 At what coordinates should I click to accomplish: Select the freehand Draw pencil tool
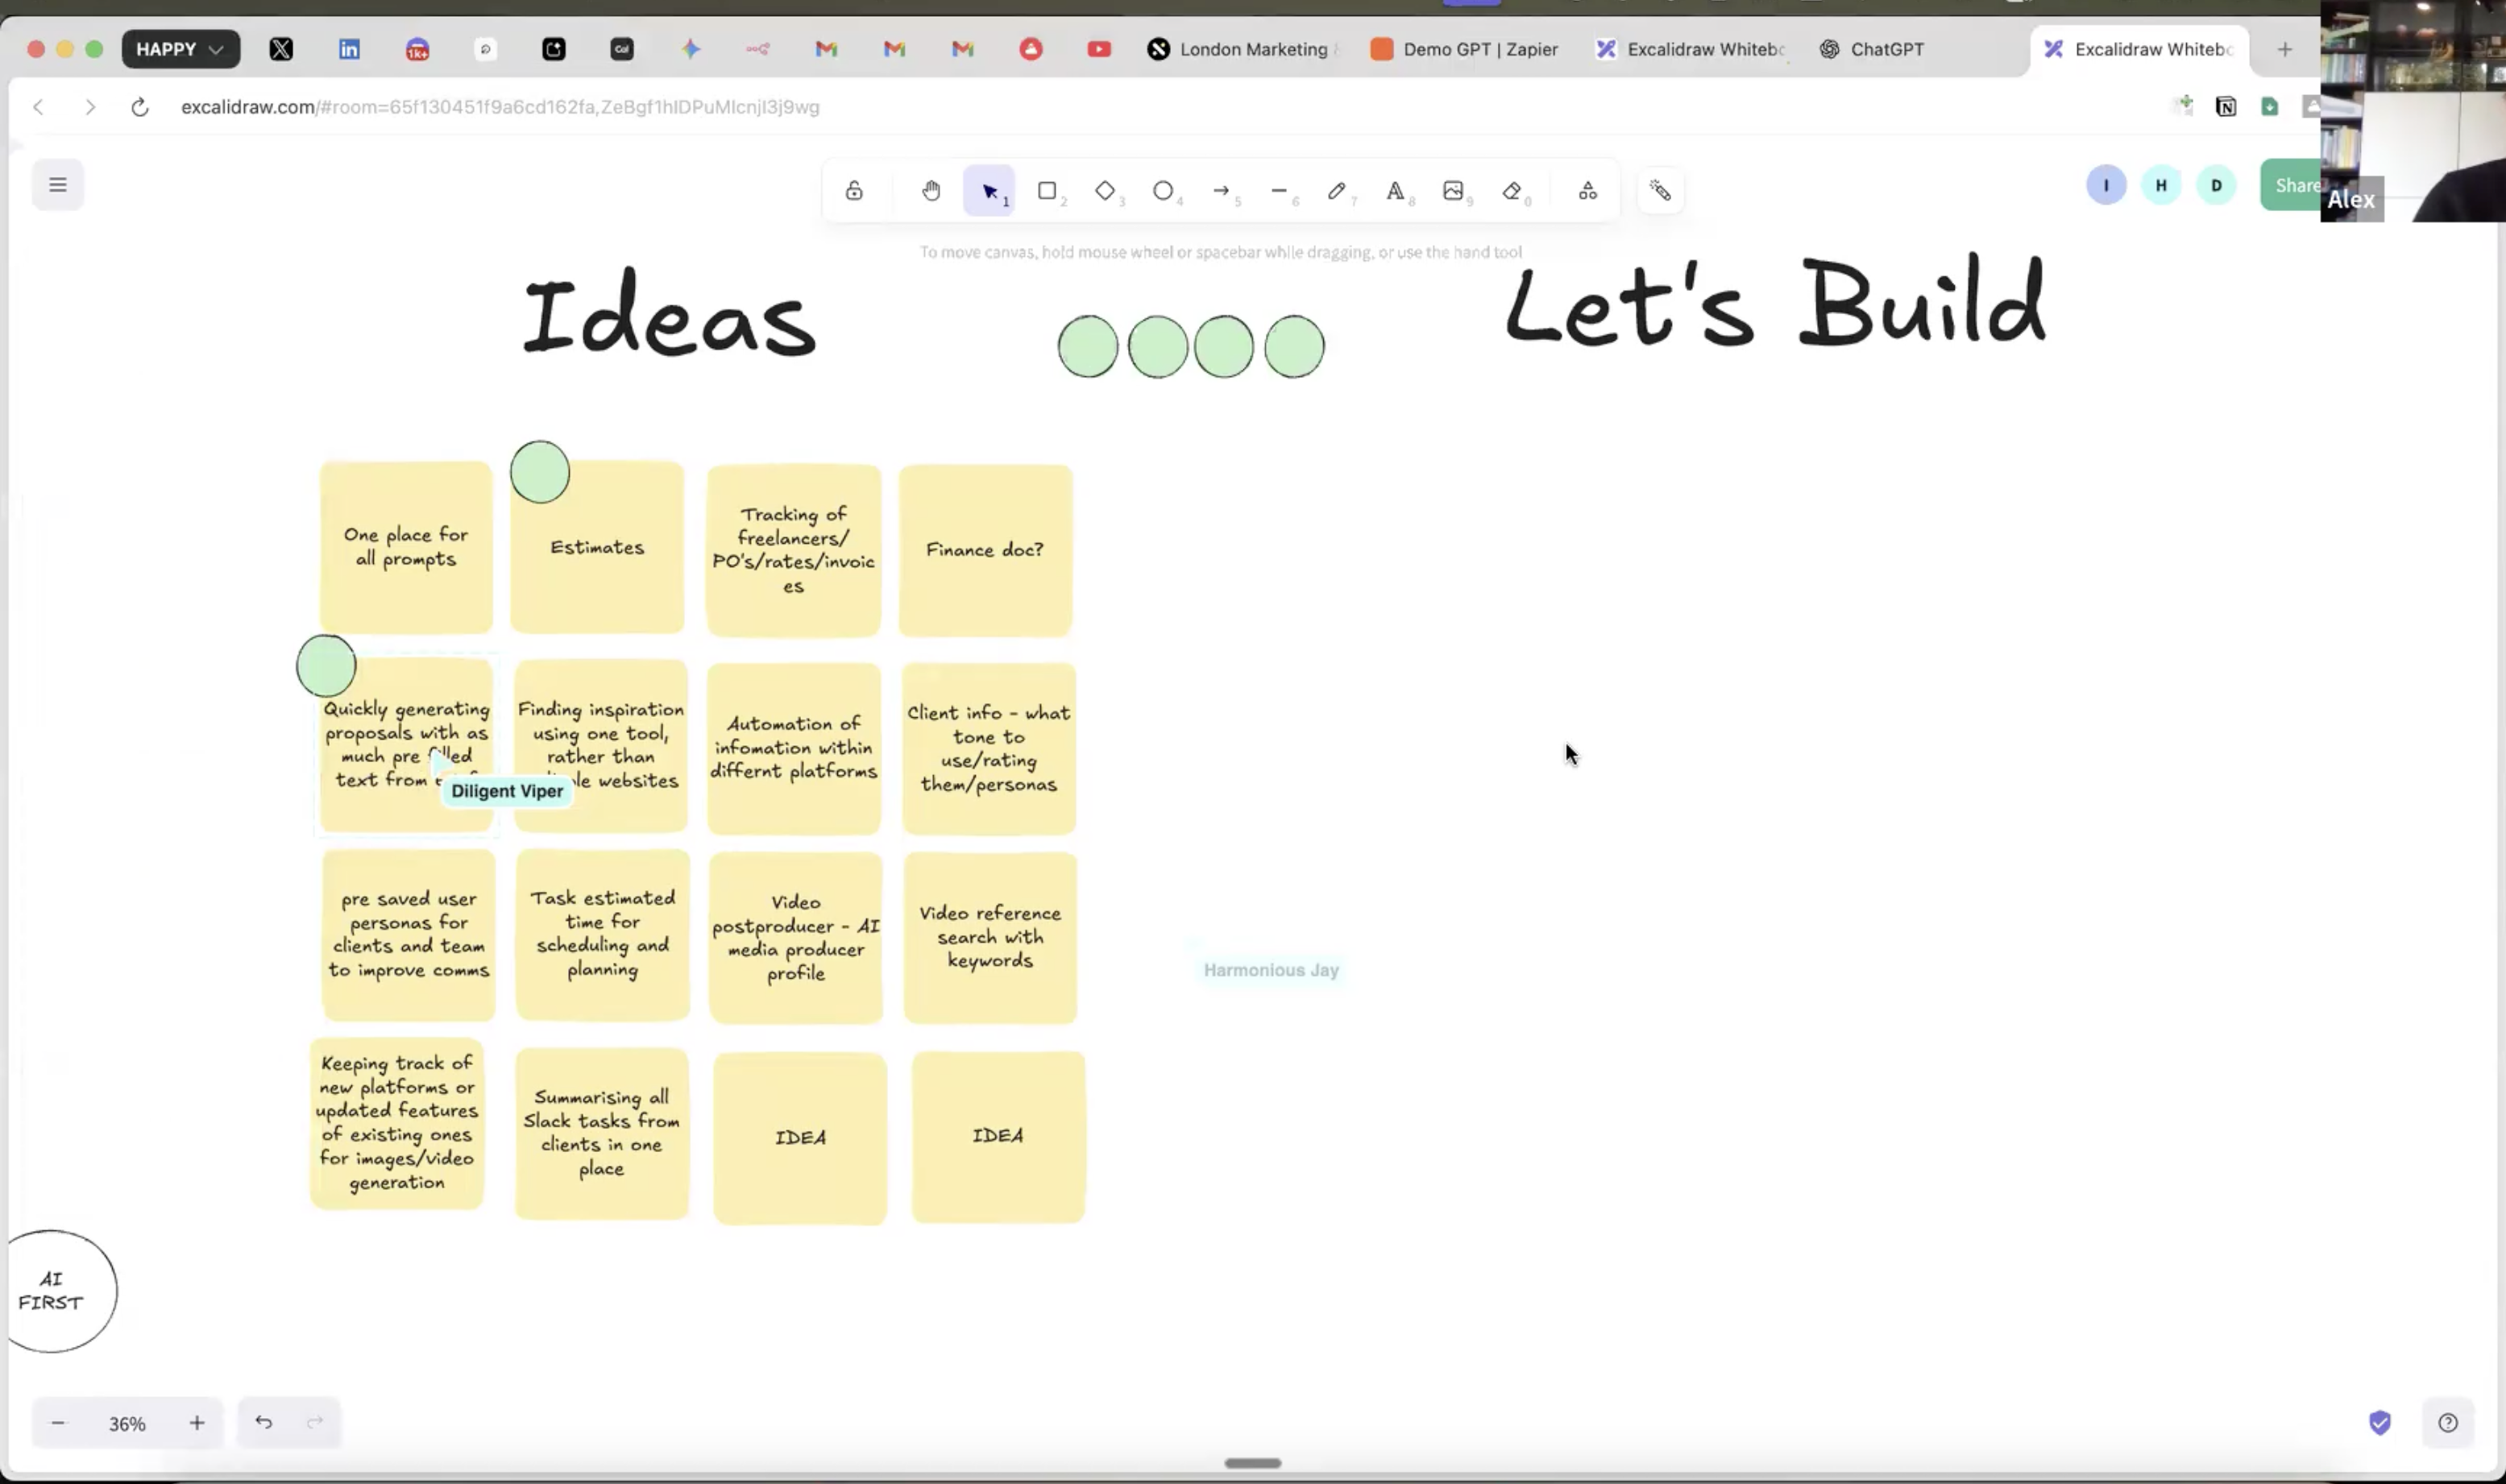point(1337,190)
